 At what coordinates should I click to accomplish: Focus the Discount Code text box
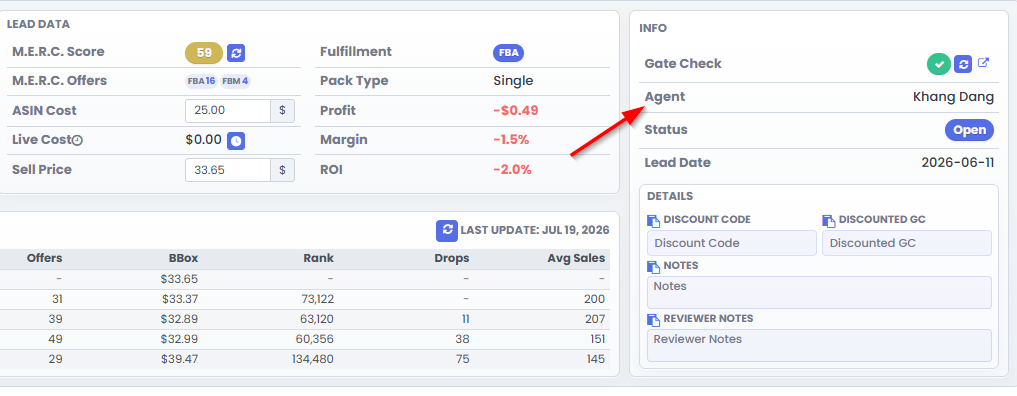coord(732,244)
